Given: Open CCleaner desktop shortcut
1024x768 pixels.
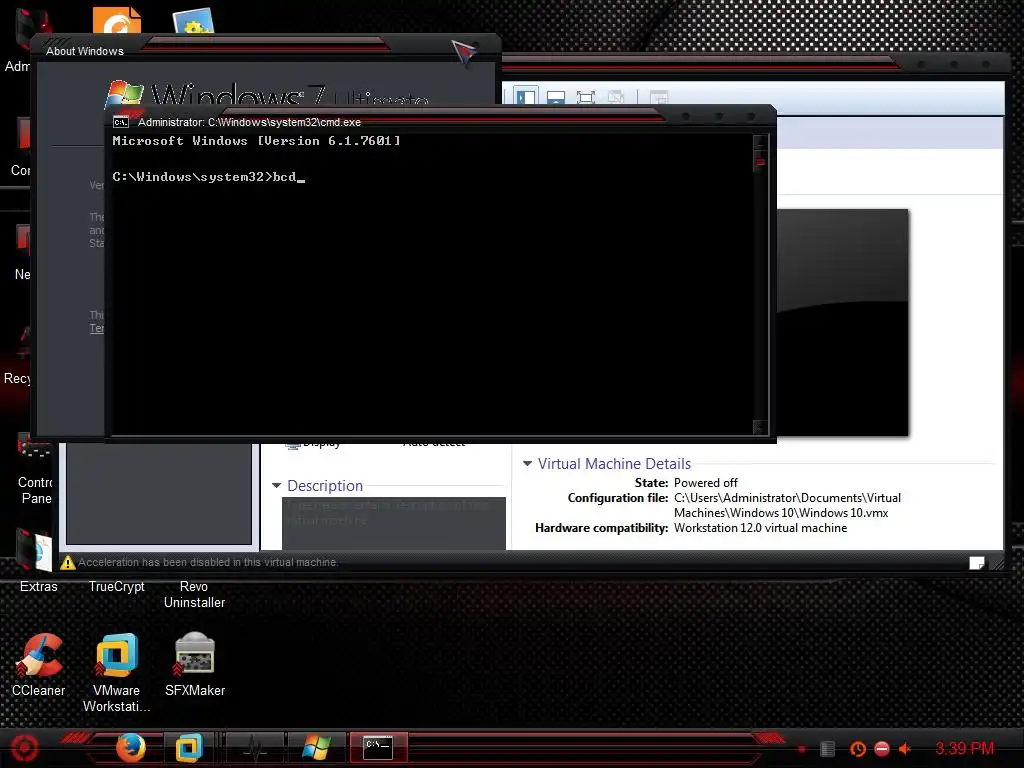Looking at the screenshot, I should coord(39,665).
